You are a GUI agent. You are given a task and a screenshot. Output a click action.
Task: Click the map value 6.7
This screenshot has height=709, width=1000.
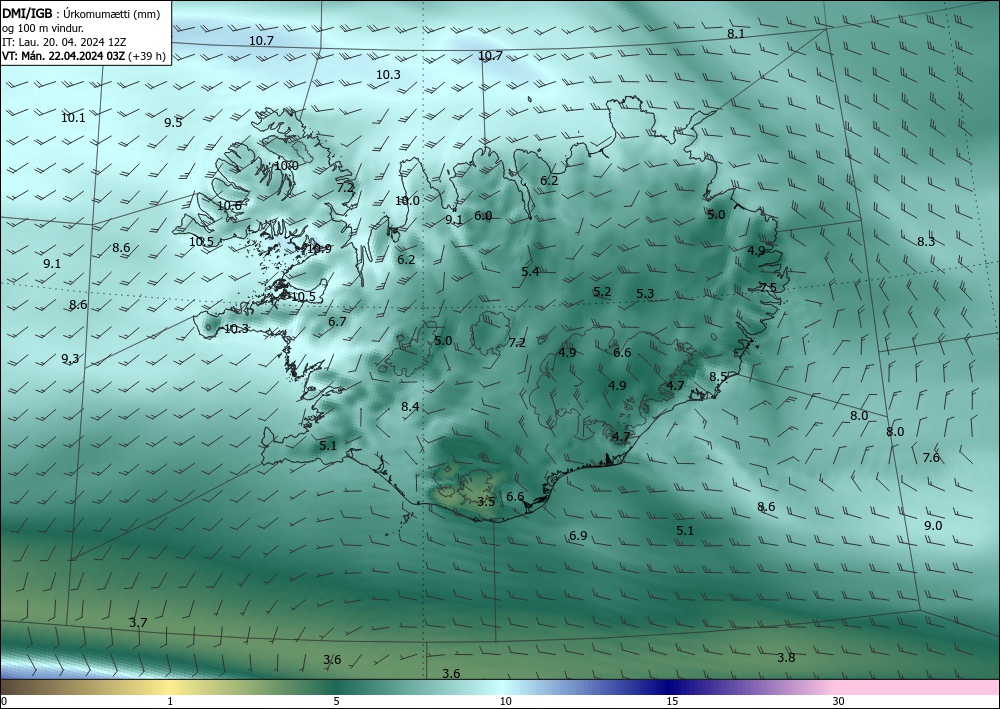tap(337, 321)
